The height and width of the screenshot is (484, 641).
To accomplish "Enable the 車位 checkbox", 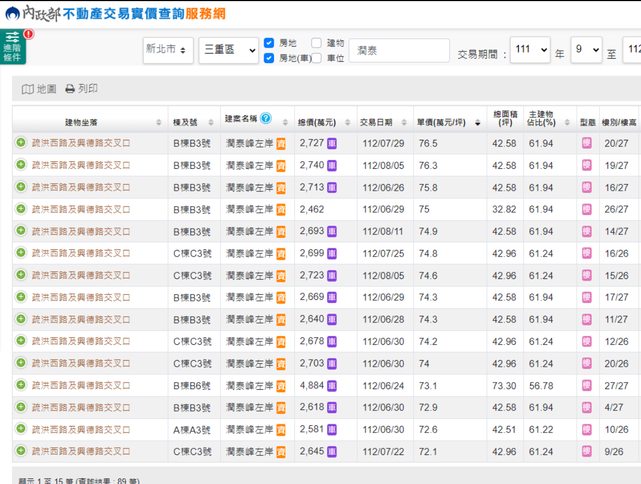I will click(x=316, y=58).
